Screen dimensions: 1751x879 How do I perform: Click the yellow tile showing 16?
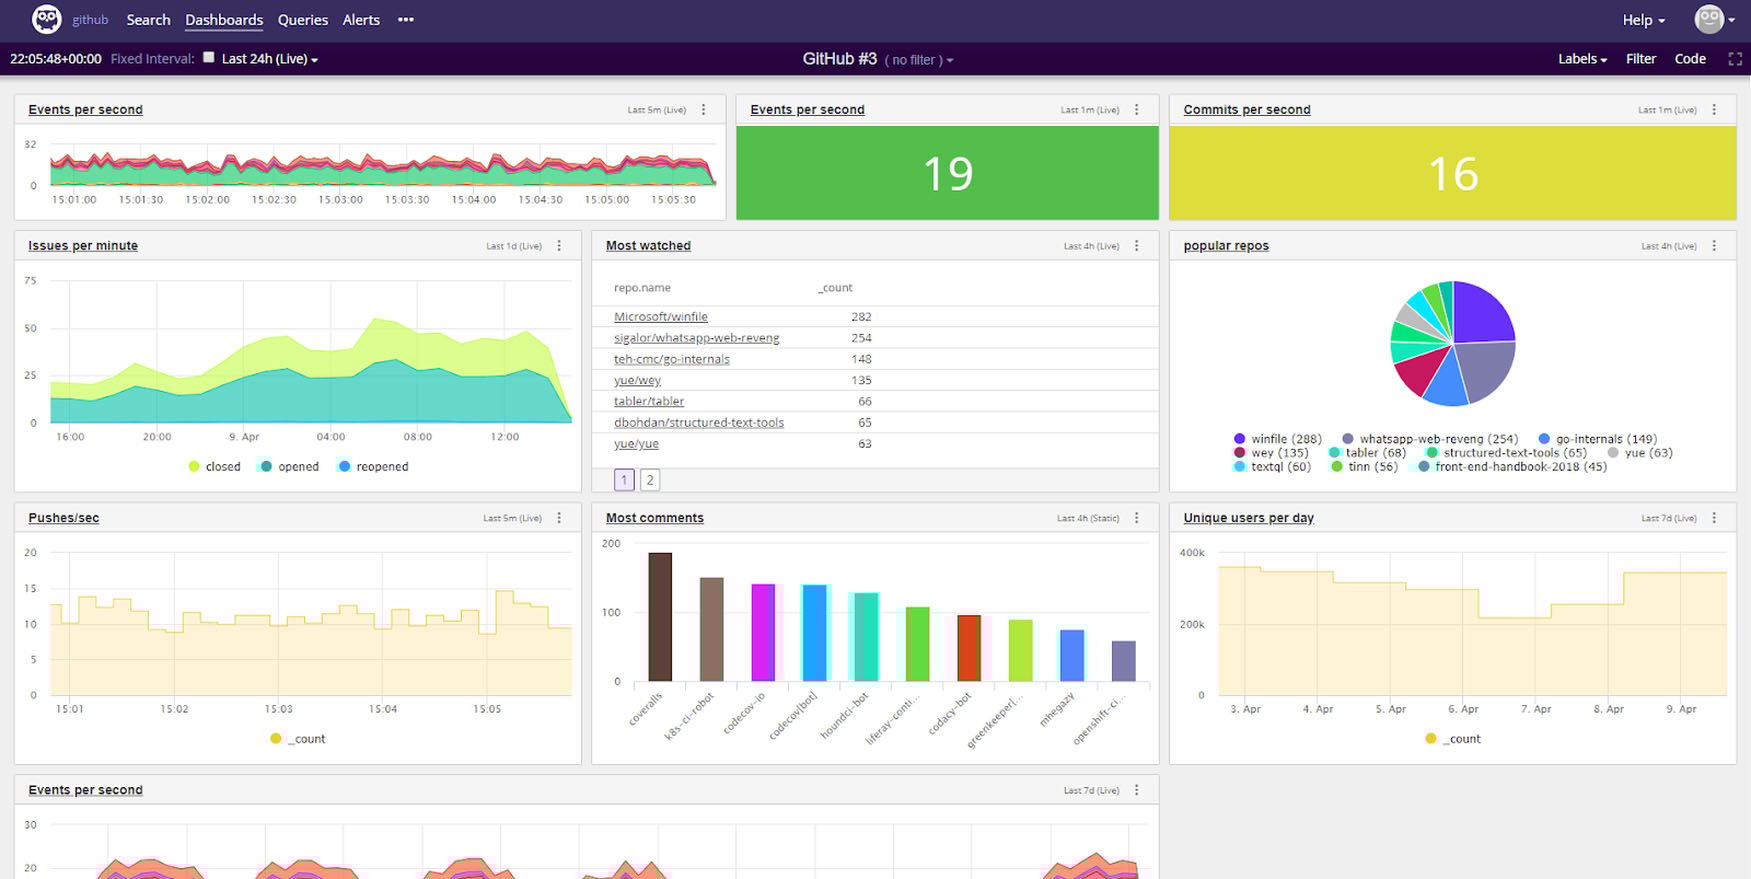[x=1452, y=173]
